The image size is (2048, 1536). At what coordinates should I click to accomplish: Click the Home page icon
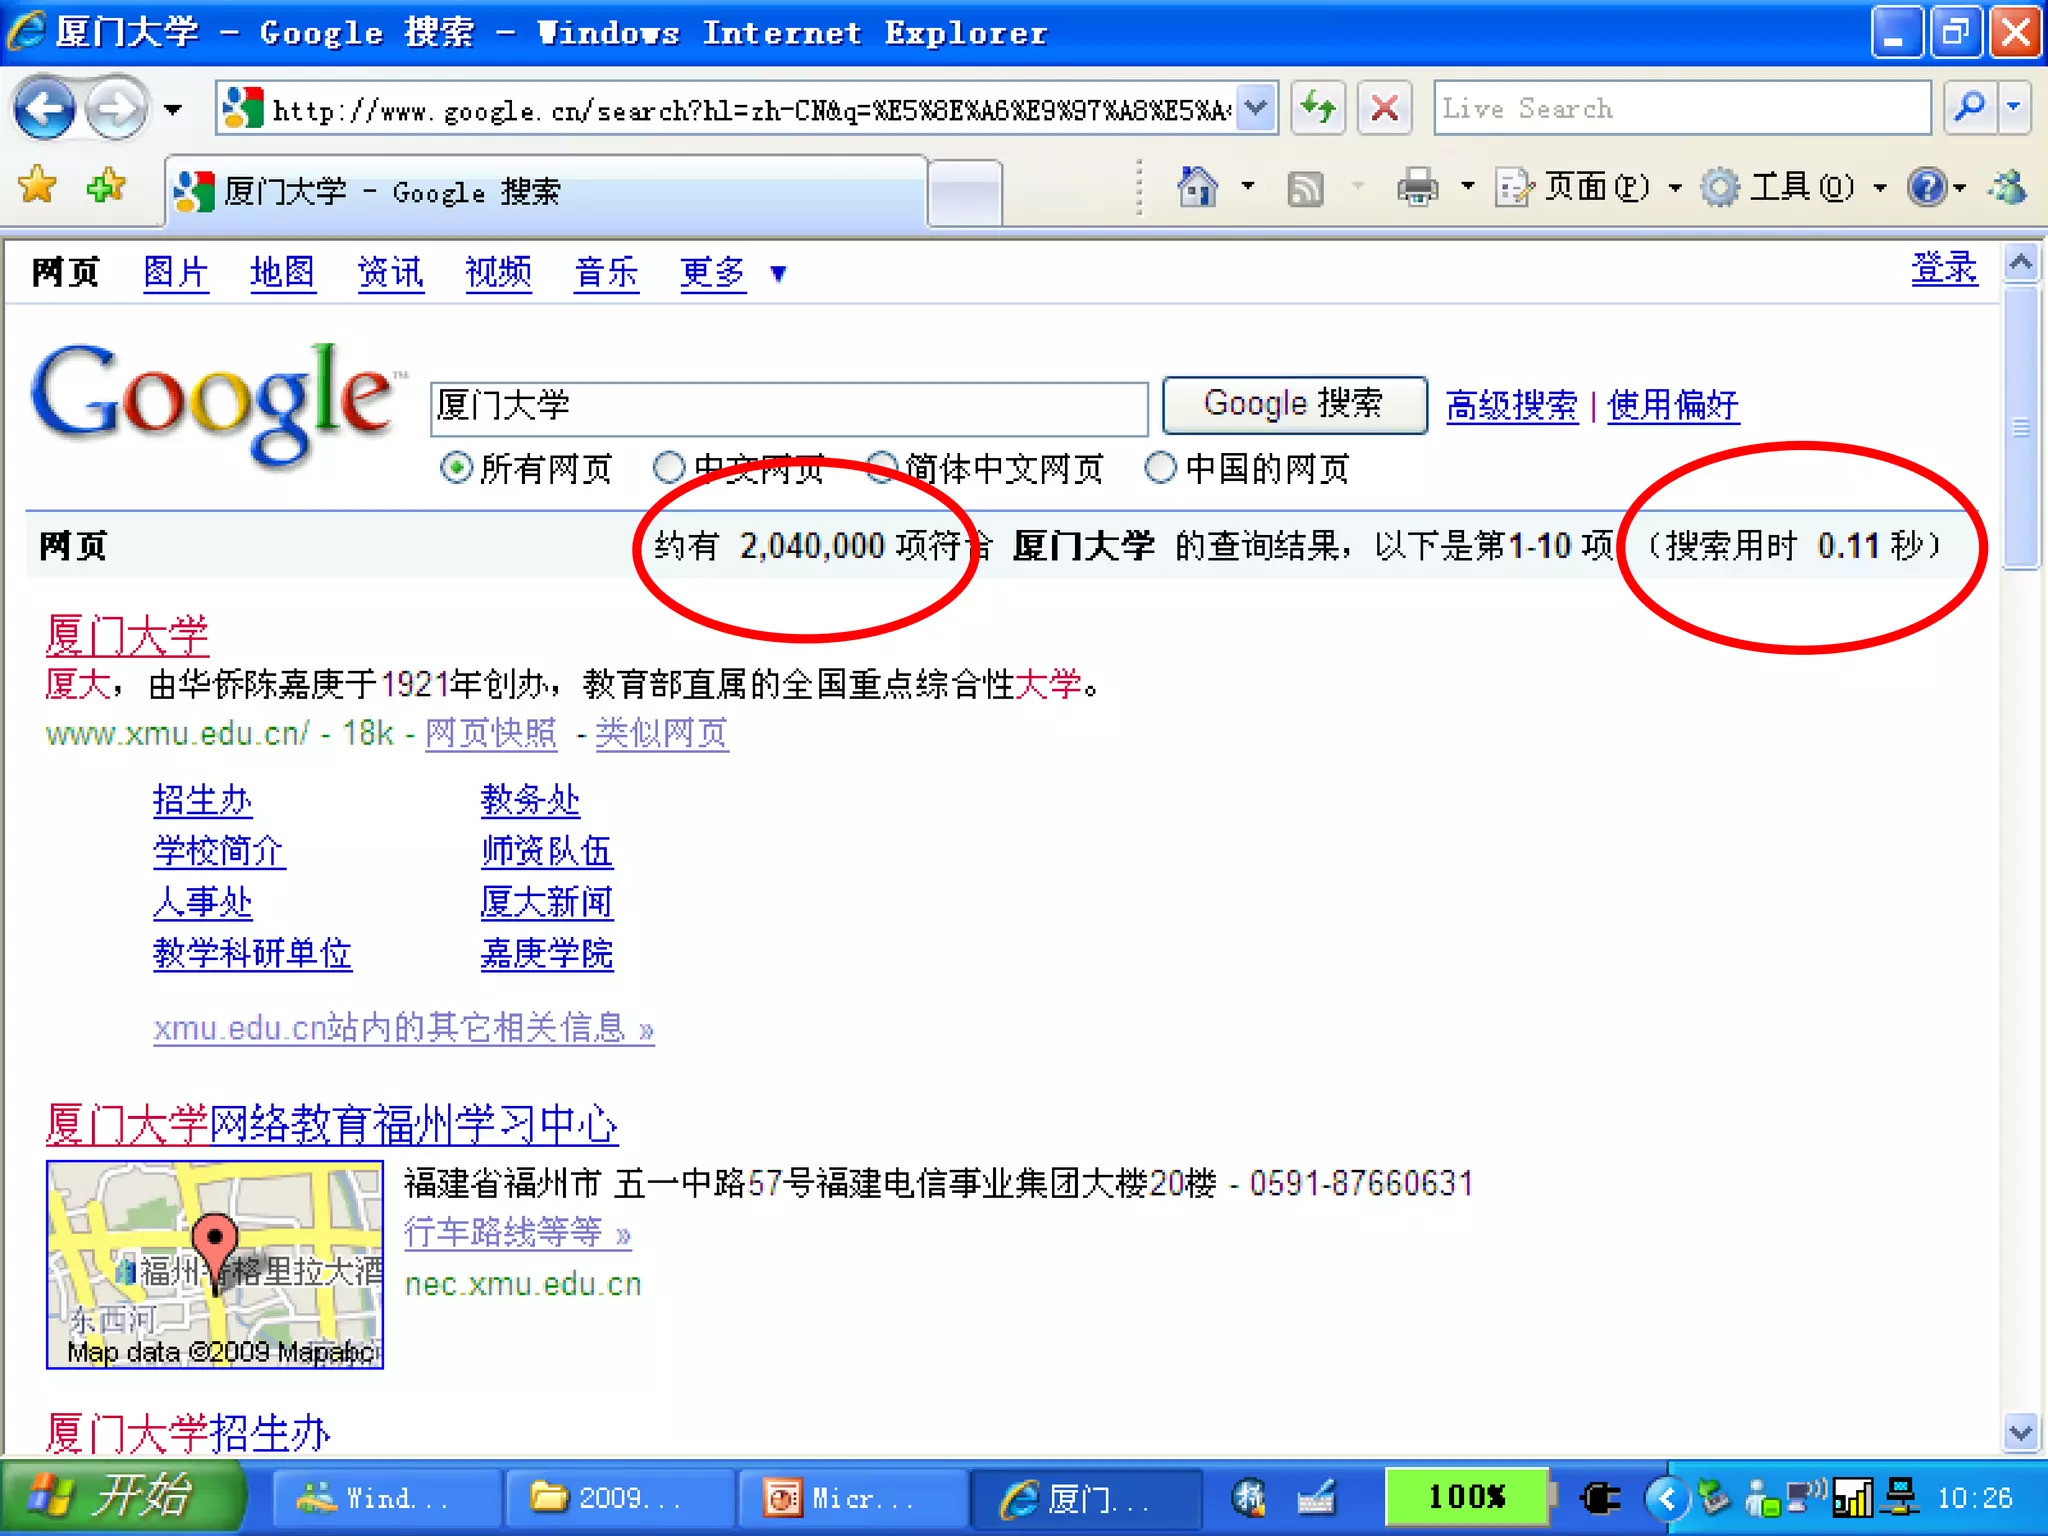pyautogui.click(x=1198, y=187)
